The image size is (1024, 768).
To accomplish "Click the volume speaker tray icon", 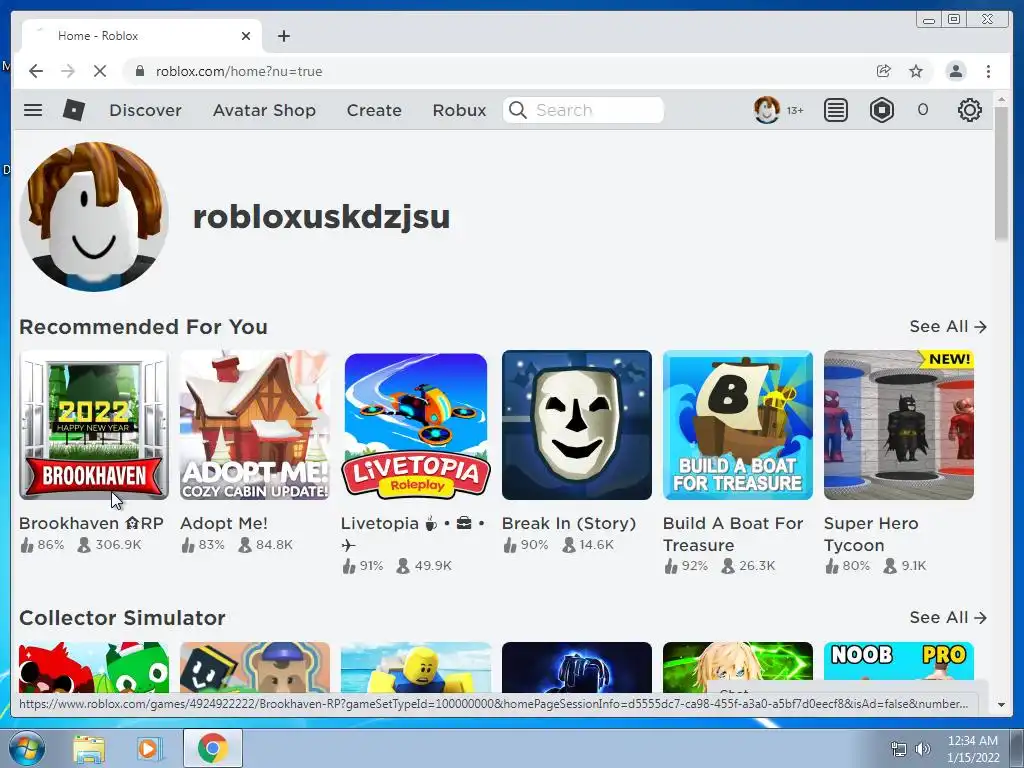I will (922, 749).
